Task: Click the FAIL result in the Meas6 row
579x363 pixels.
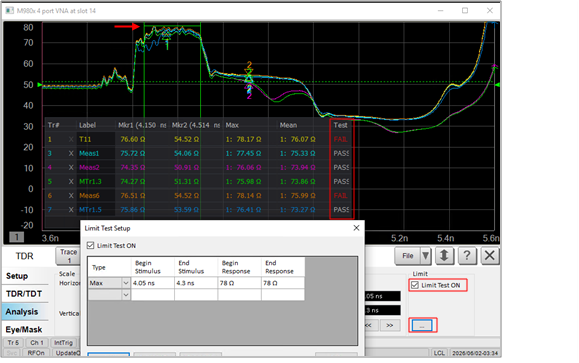Action: [x=340, y=195]
